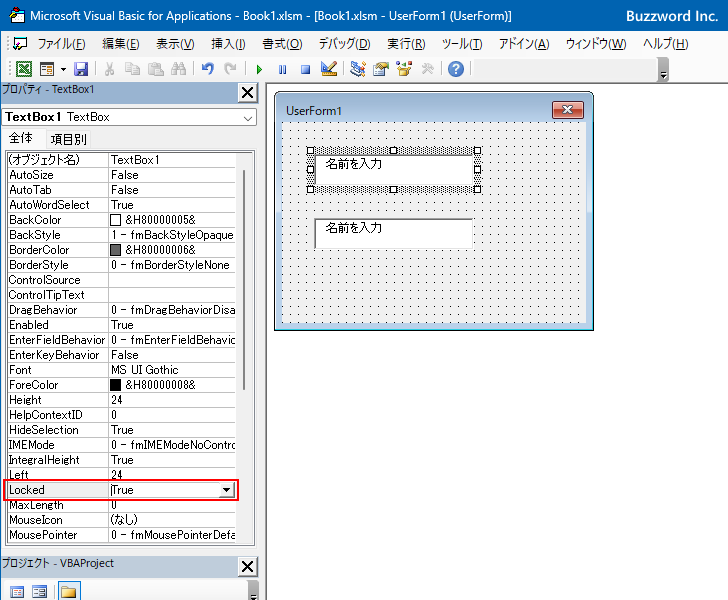Select the Enabled property row

tap(122, 325)
